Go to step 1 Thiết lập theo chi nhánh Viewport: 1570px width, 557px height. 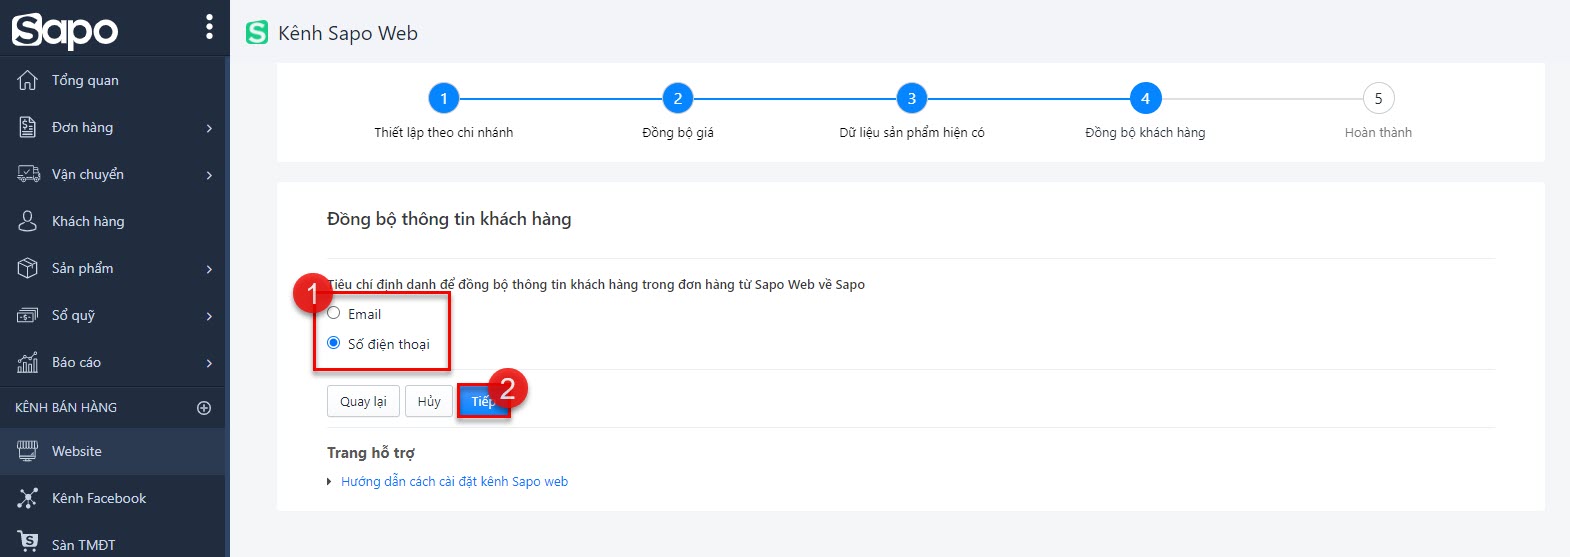pos(444,112)
